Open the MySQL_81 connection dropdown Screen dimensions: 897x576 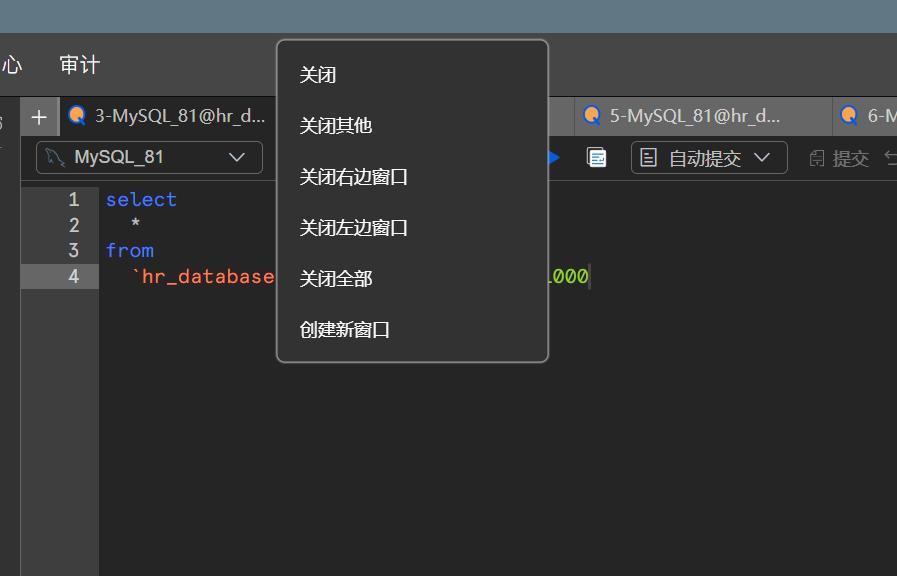(149, 157)
